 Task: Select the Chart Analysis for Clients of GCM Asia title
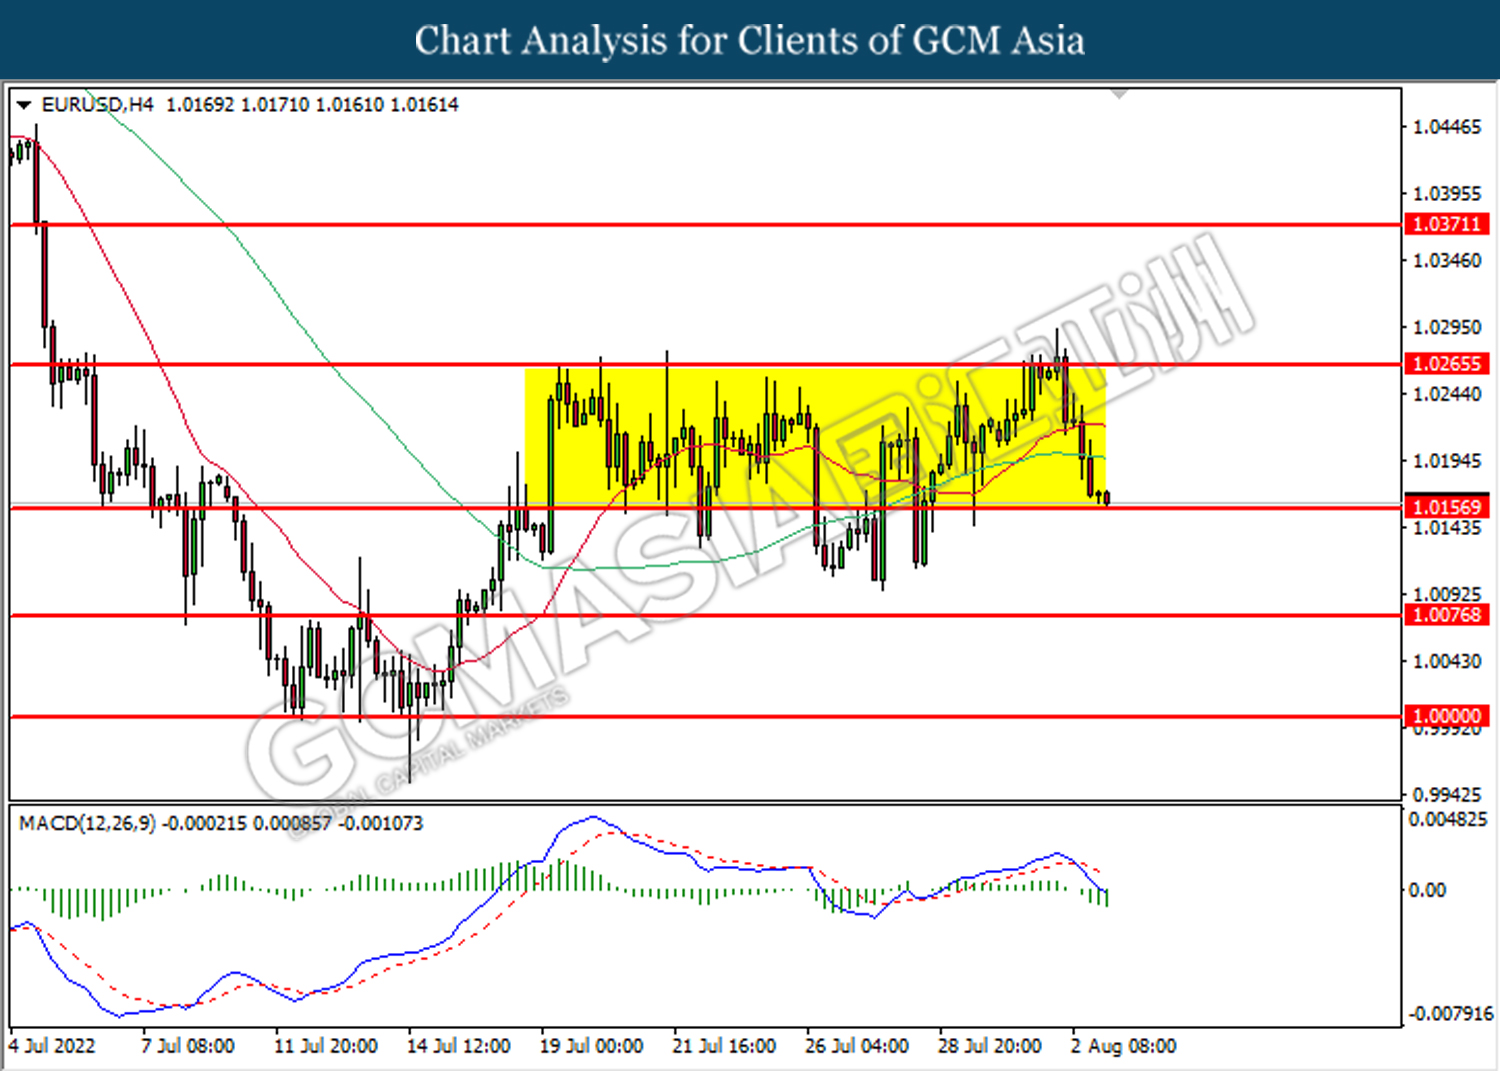pyautogui.click(x=750, y=41)
